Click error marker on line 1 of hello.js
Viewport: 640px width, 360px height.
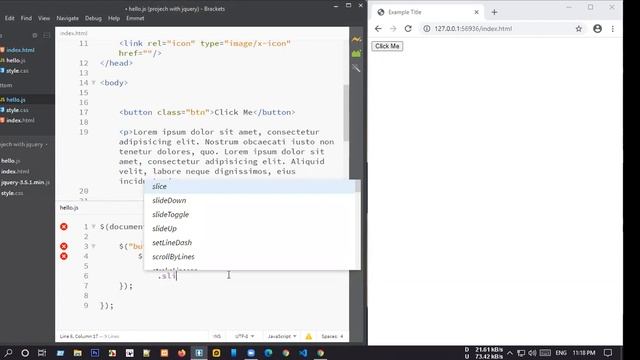64,227
